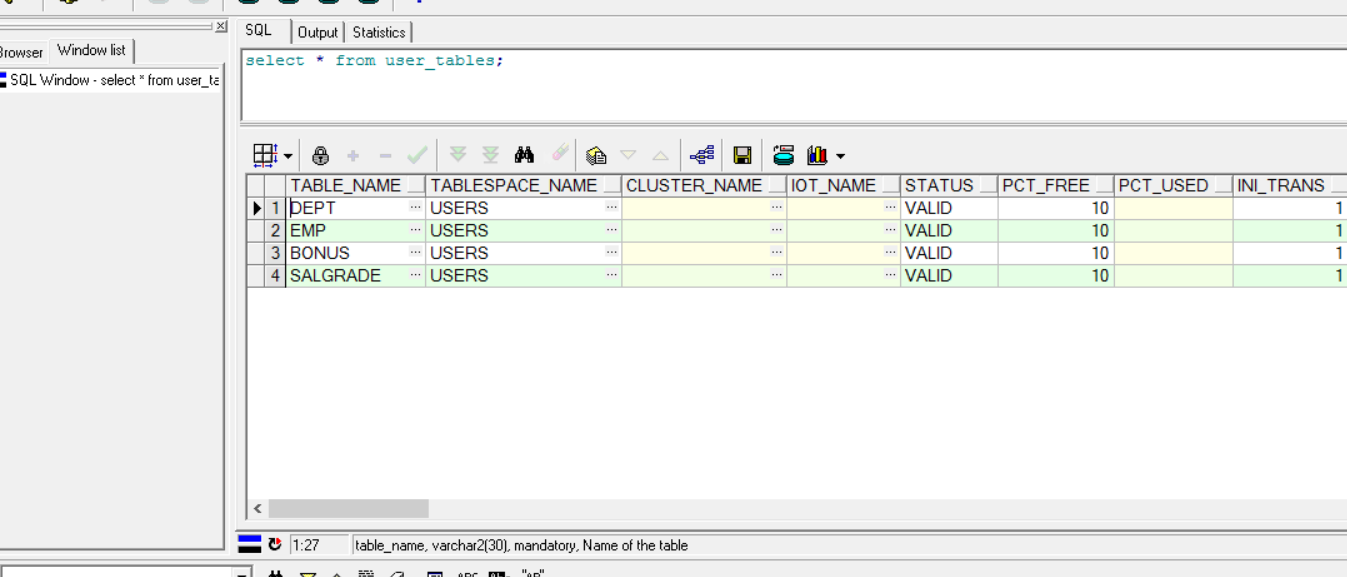Click the status bar blue-black window icon
Viewport: 1347px width, 577px height.
pyautogui.click(x=249, y=544)
